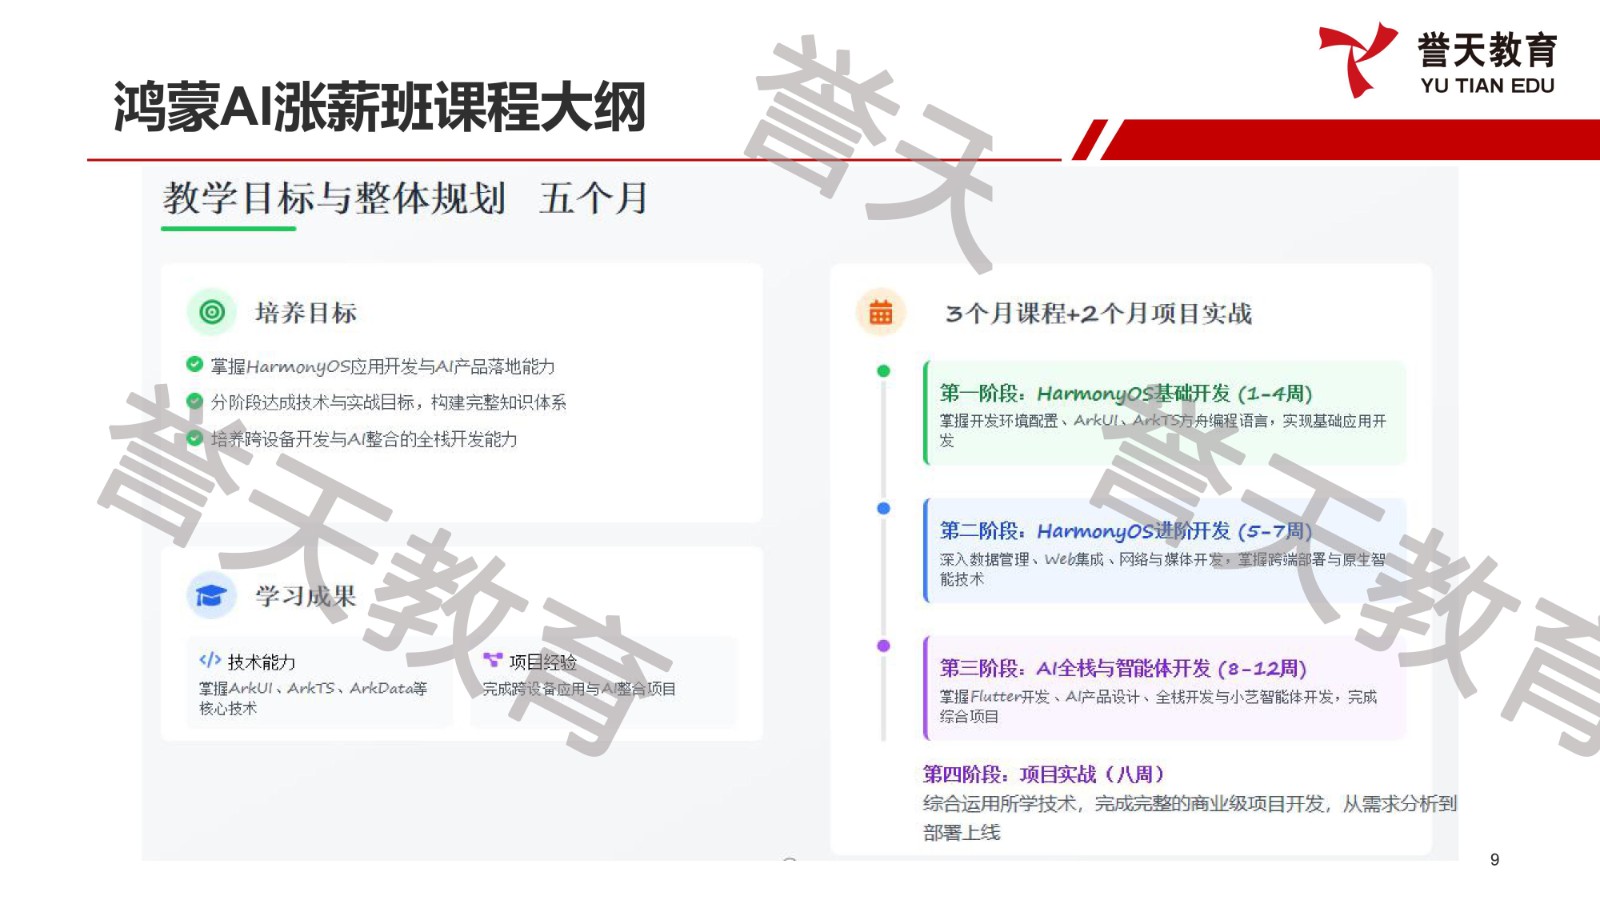The image size is (1600, 900).
Task: Click the orange calendar icon
Action: click(x=880, y=313)
